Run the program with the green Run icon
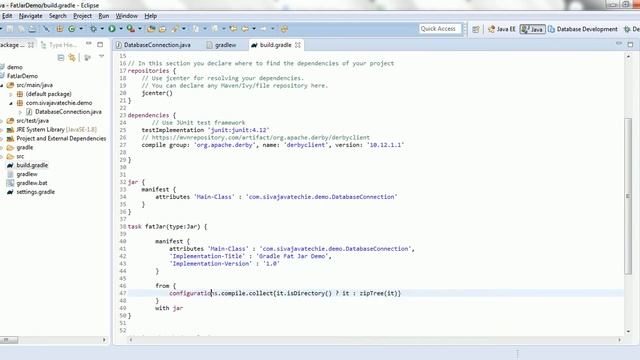This screenshot has width=640, height=360. pos(111,29)
